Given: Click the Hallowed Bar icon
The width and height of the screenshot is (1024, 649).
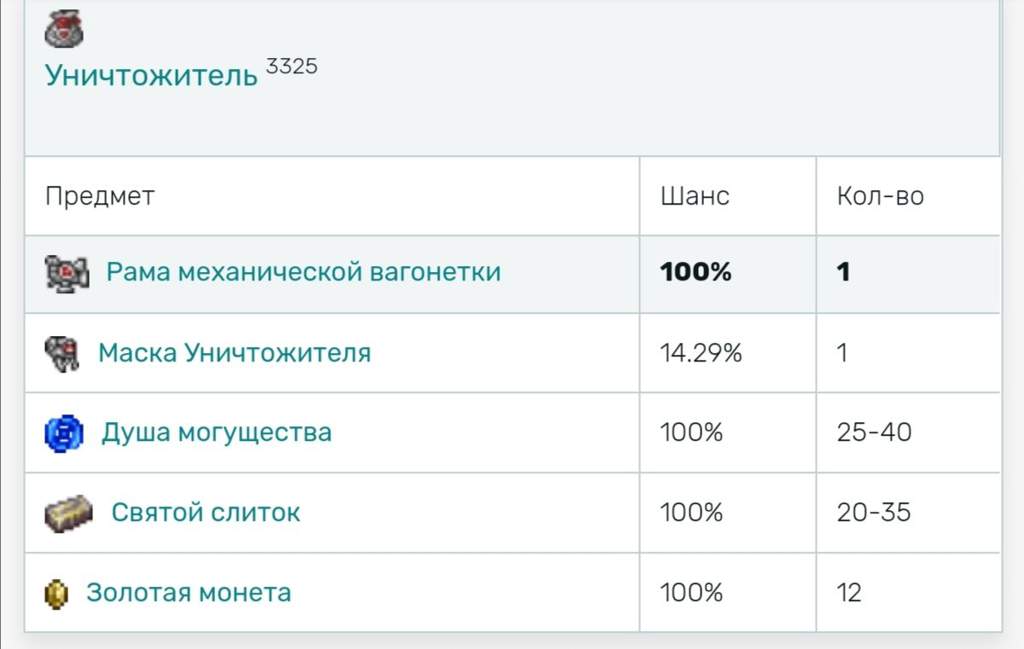Looking at the screenshot, I should point(69,514).
